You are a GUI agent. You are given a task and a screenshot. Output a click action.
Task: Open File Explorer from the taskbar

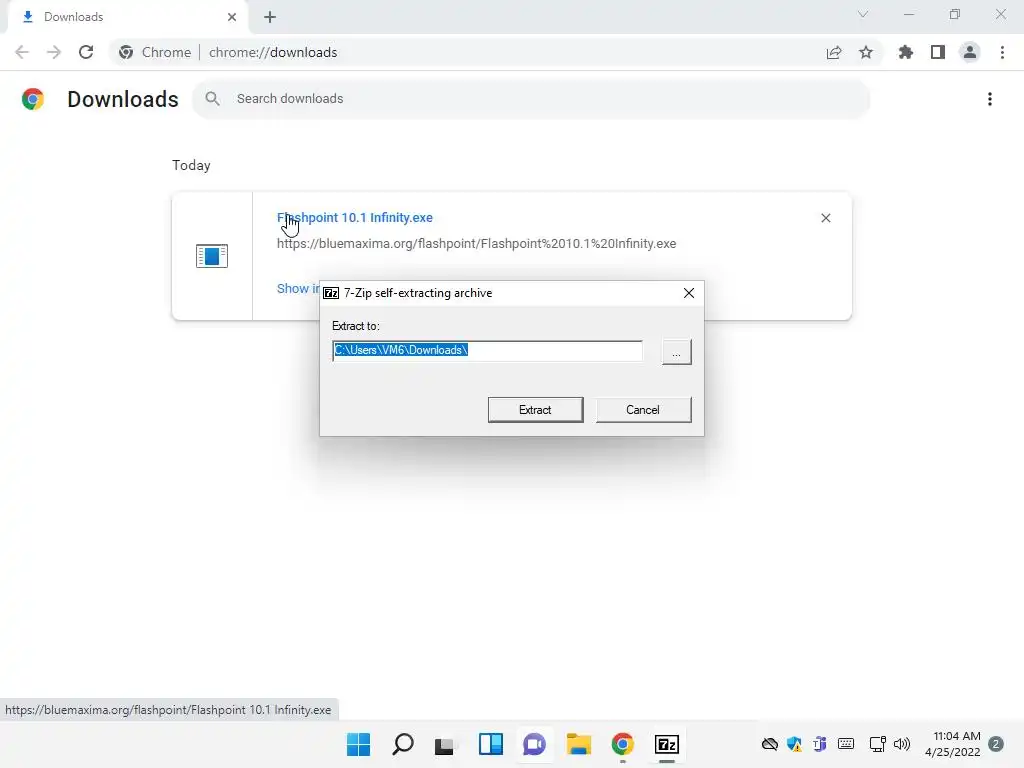click(x=579, y=744)
